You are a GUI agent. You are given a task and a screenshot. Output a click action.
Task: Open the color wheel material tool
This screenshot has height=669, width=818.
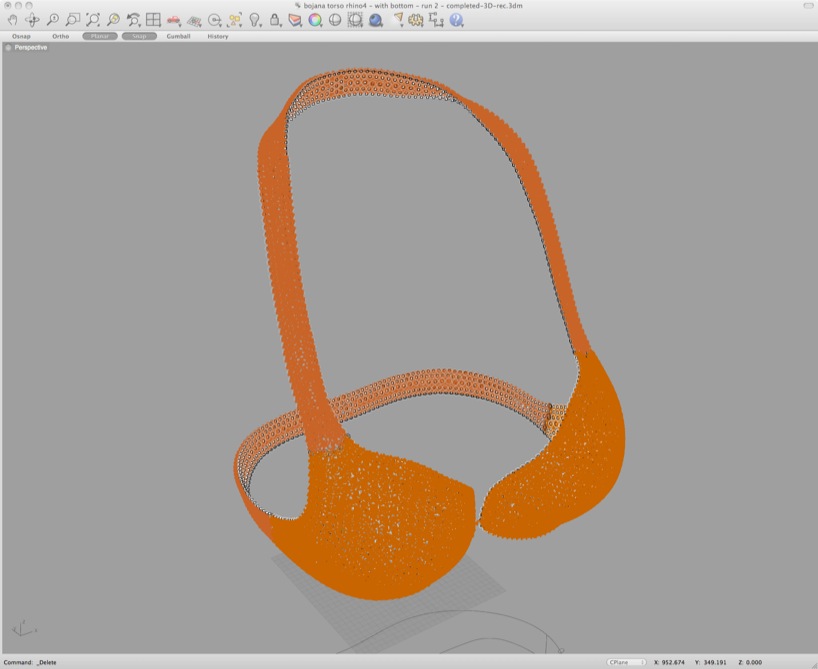[315, 20]
